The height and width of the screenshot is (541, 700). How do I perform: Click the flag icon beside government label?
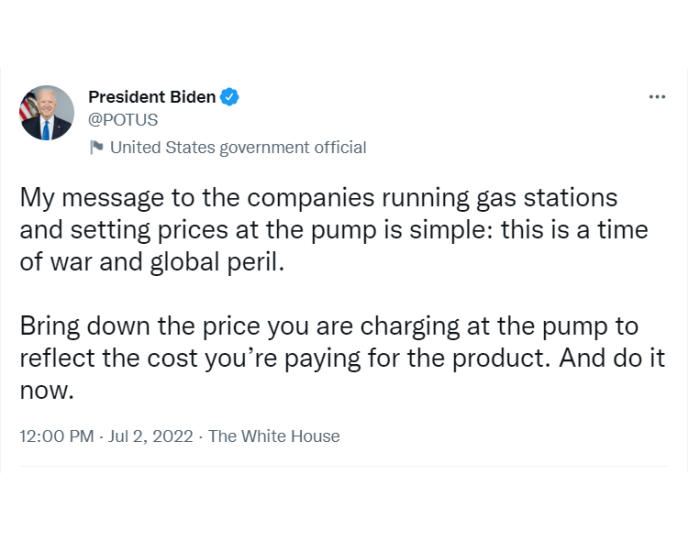(96, 147)
